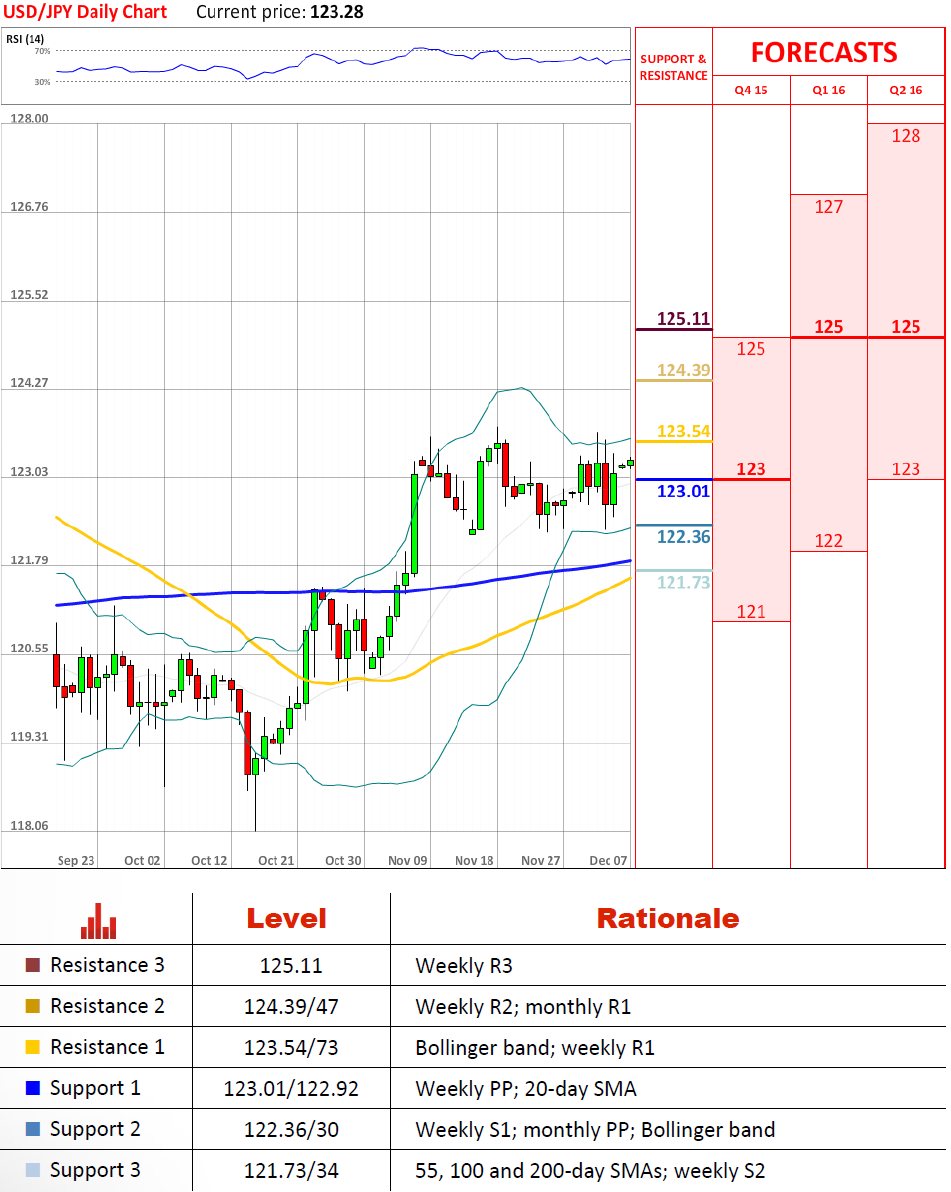Click the Support 2 steel-blue color swatch

pyautogui.click(x=33, y=1129)
